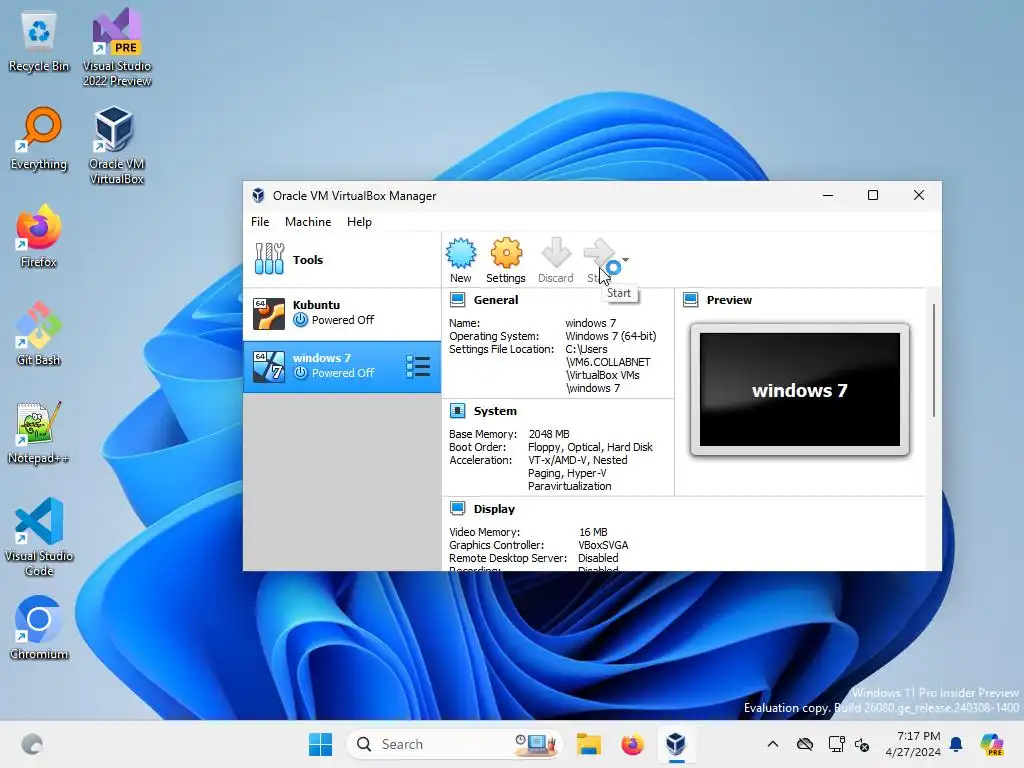Open the Help menu
1024x768 pixels.
click(359, 222)
